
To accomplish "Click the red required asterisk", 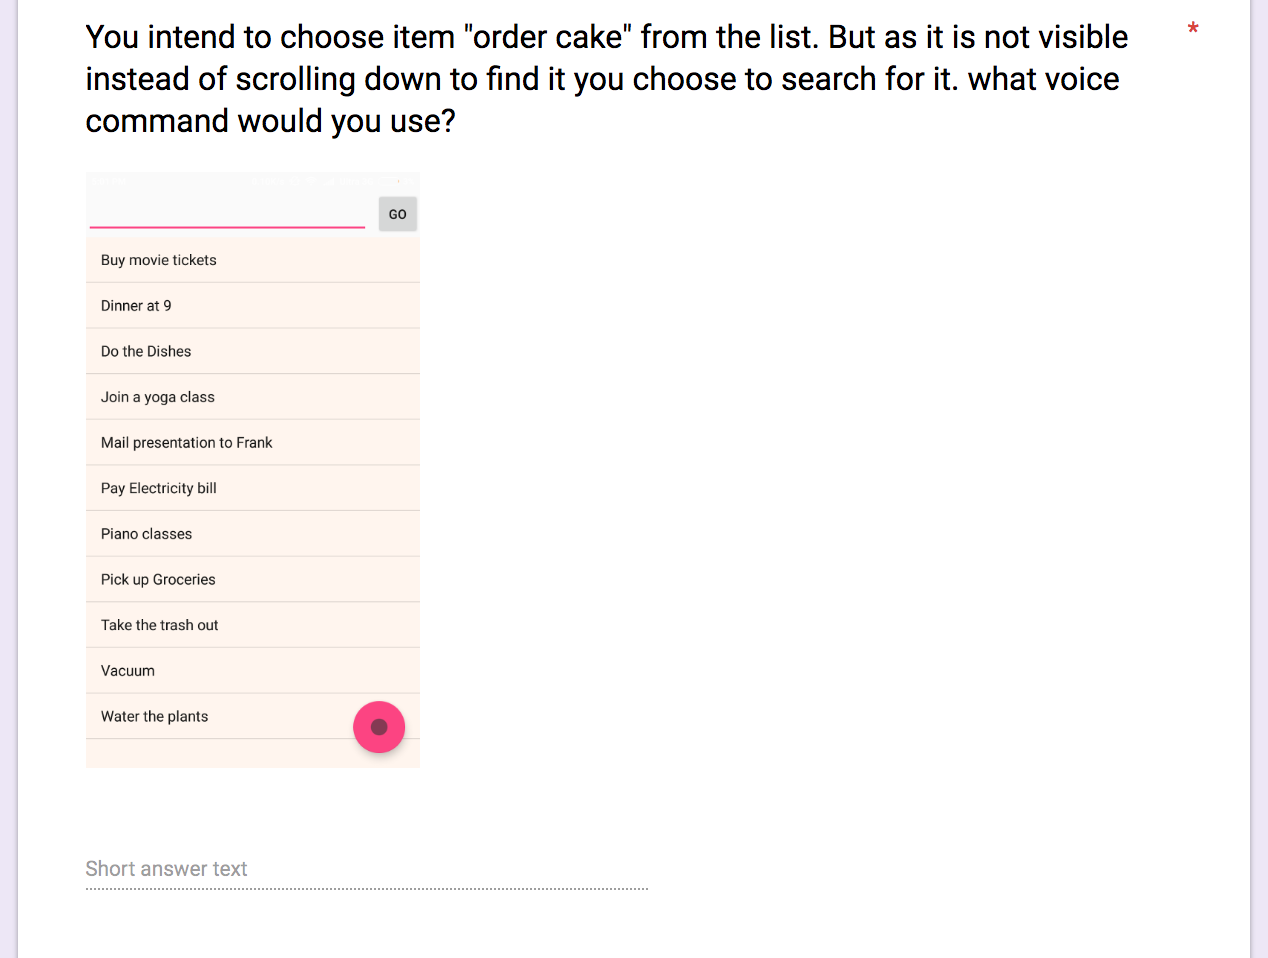I will click(x=1193, y=29).
